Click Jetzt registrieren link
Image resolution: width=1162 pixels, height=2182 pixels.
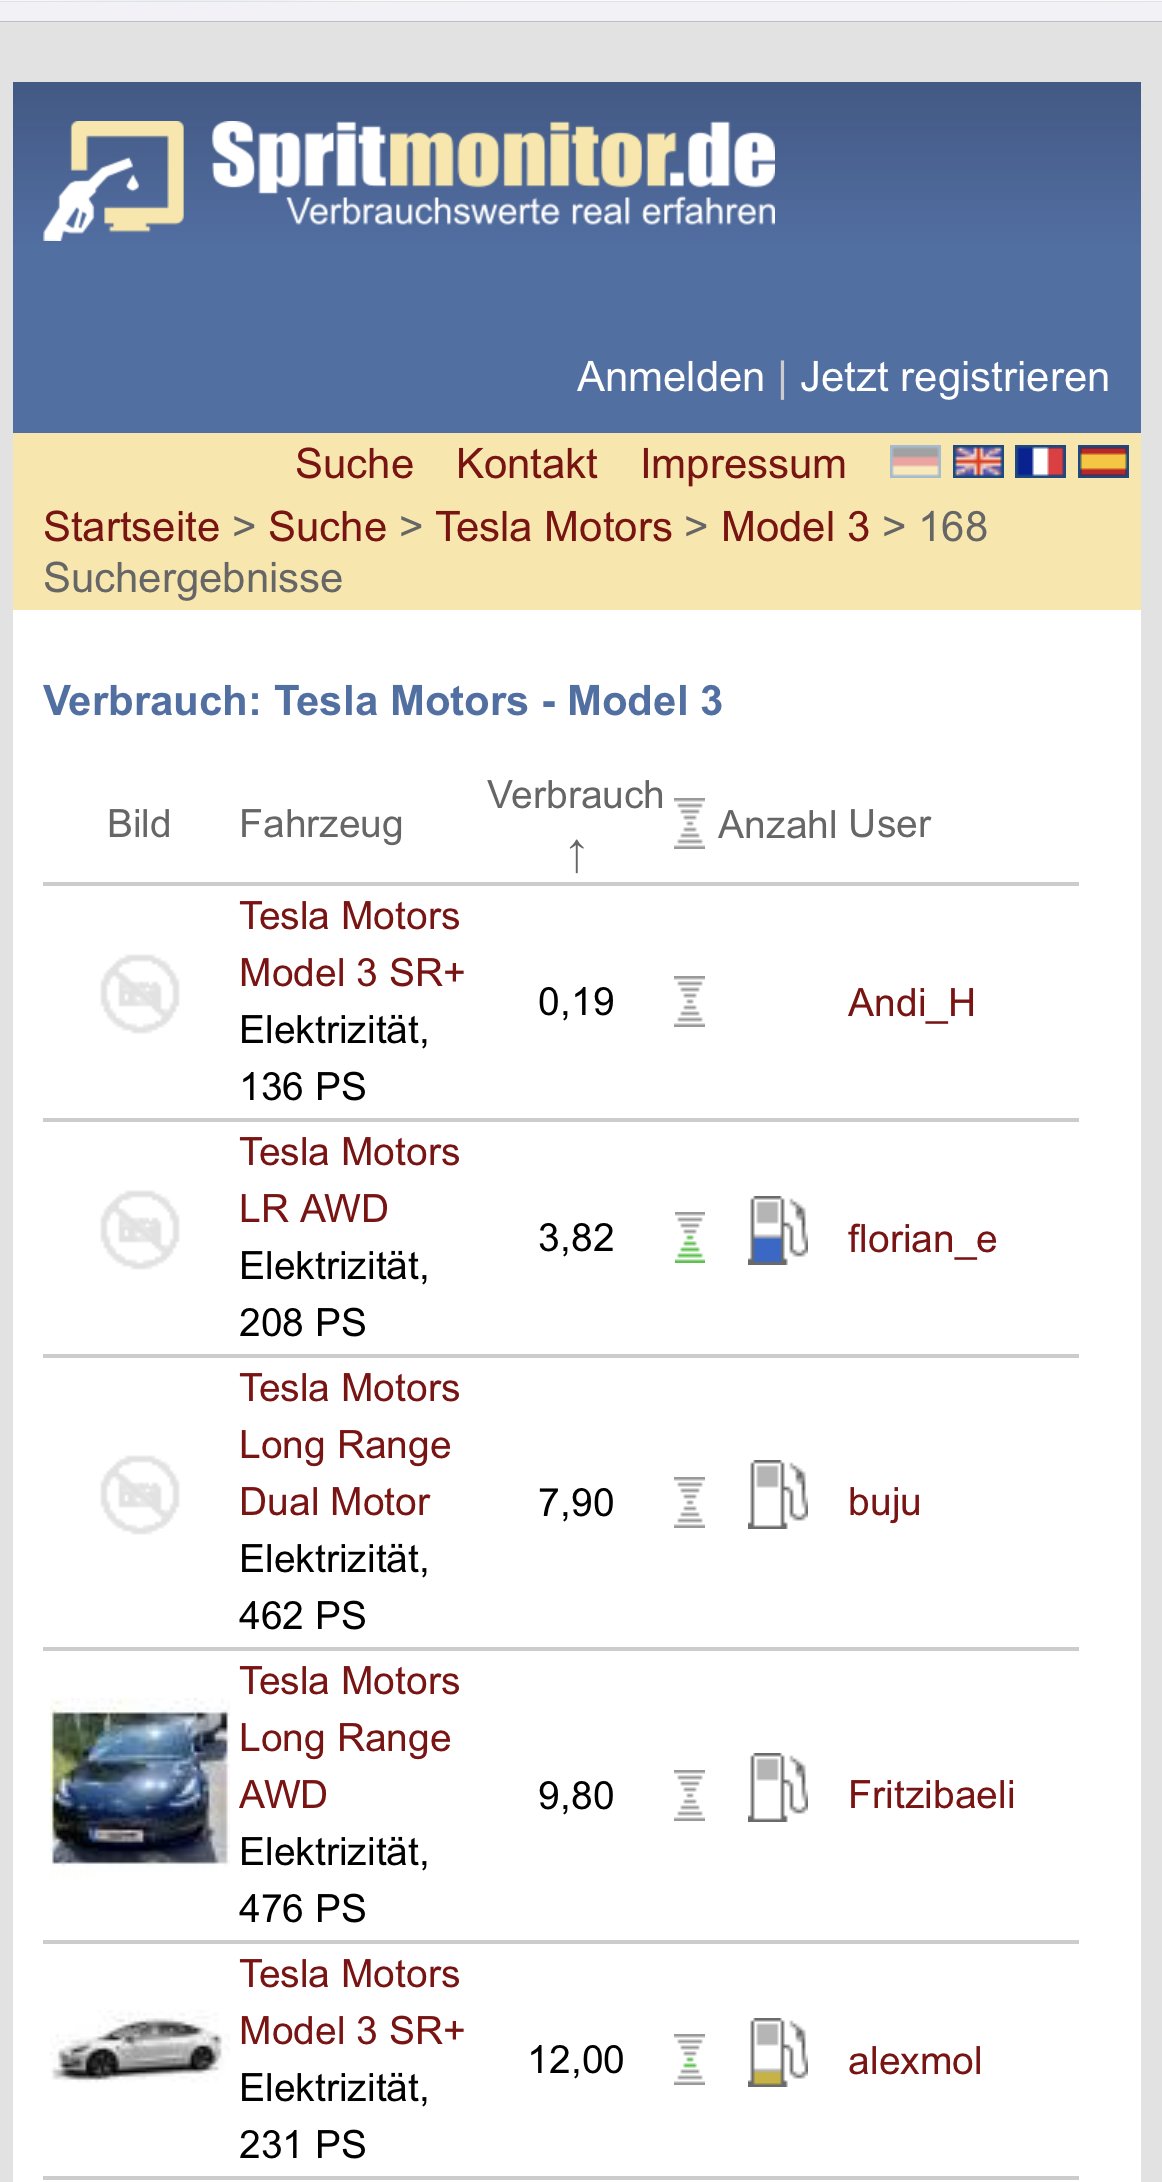click(954, 377)
